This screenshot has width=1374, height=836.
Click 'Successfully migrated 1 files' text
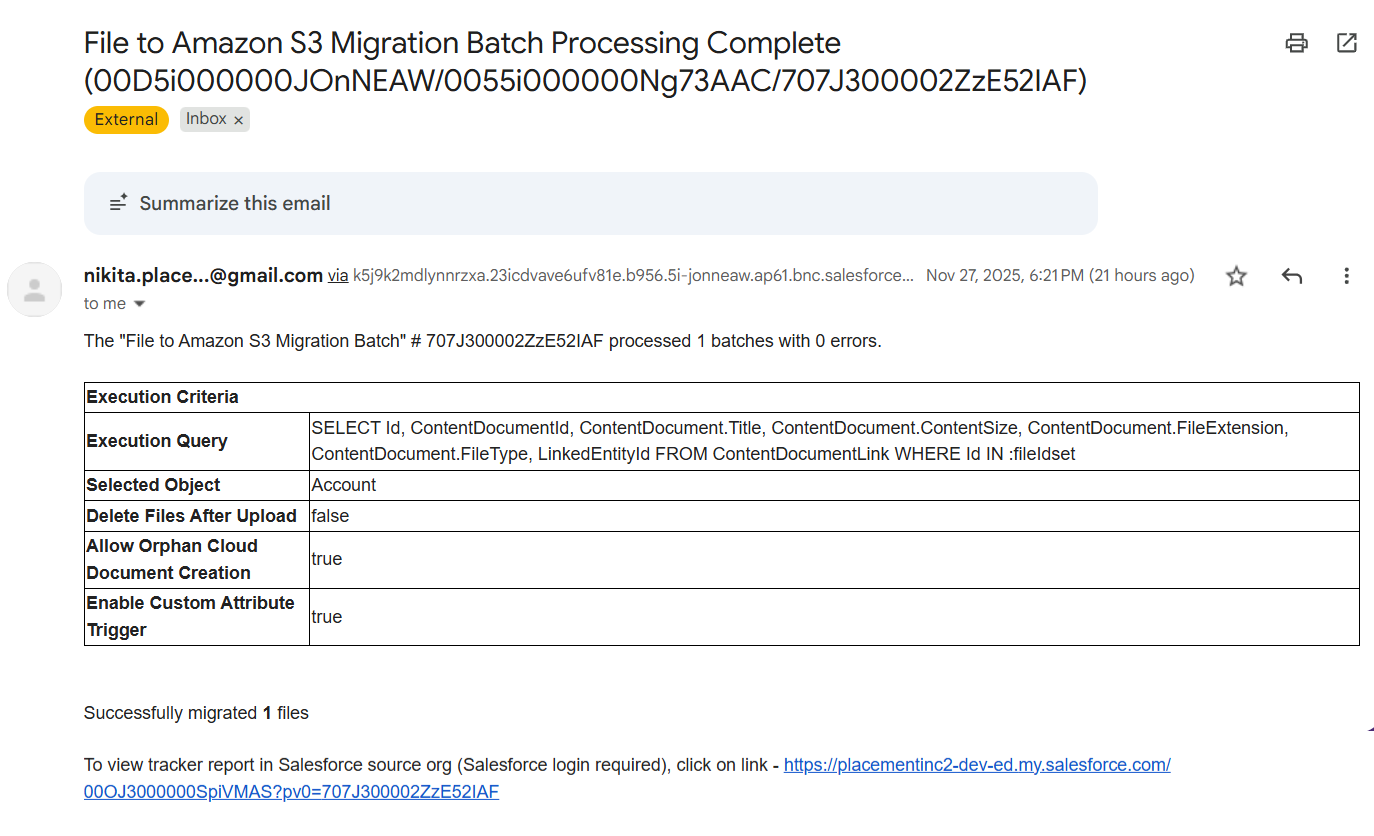click(x=196, y=713)
